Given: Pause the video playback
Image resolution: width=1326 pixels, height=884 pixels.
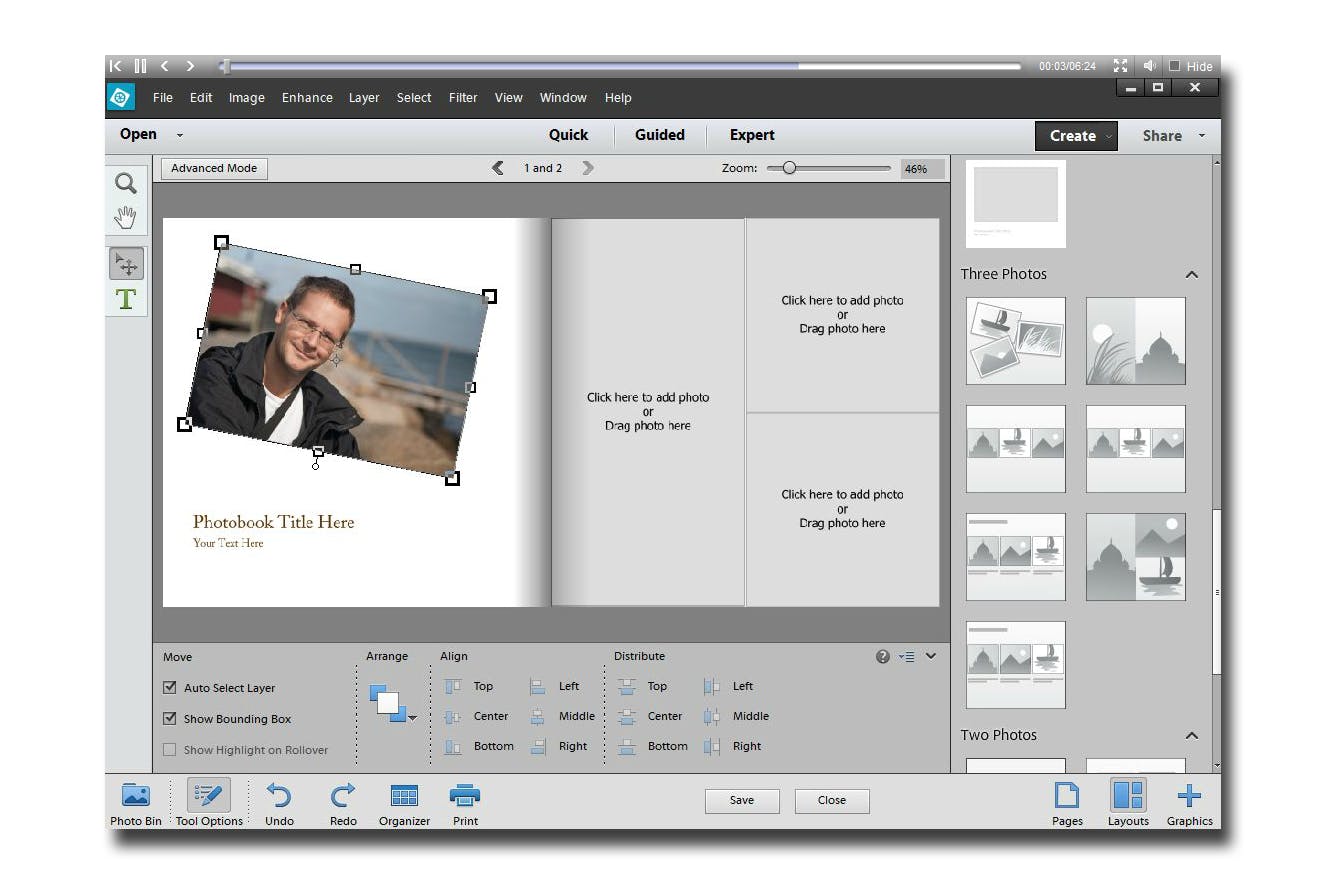Looking at the screenshot, I should pyautogui.click(x=140, y=66).
